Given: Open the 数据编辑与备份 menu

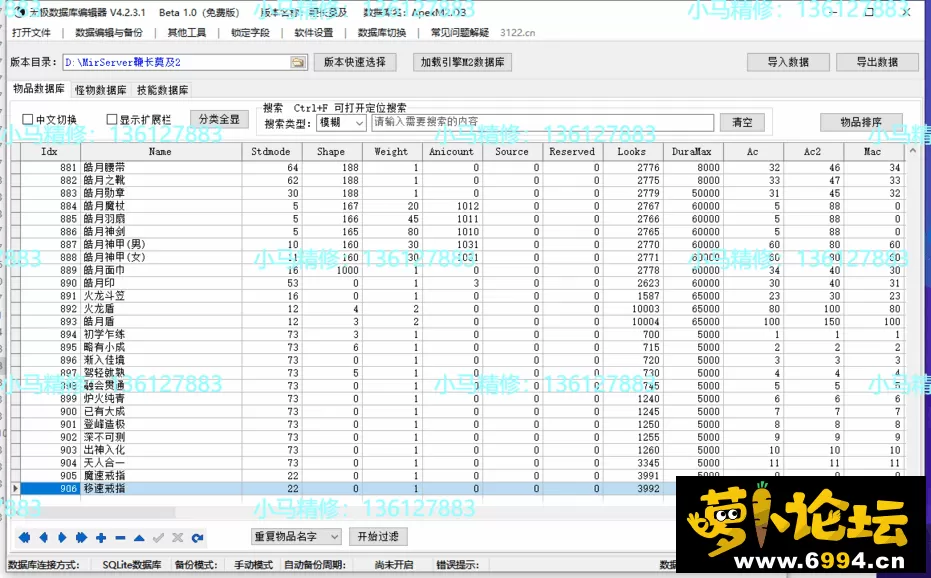Looking at the screenshot, I should 109,33.
